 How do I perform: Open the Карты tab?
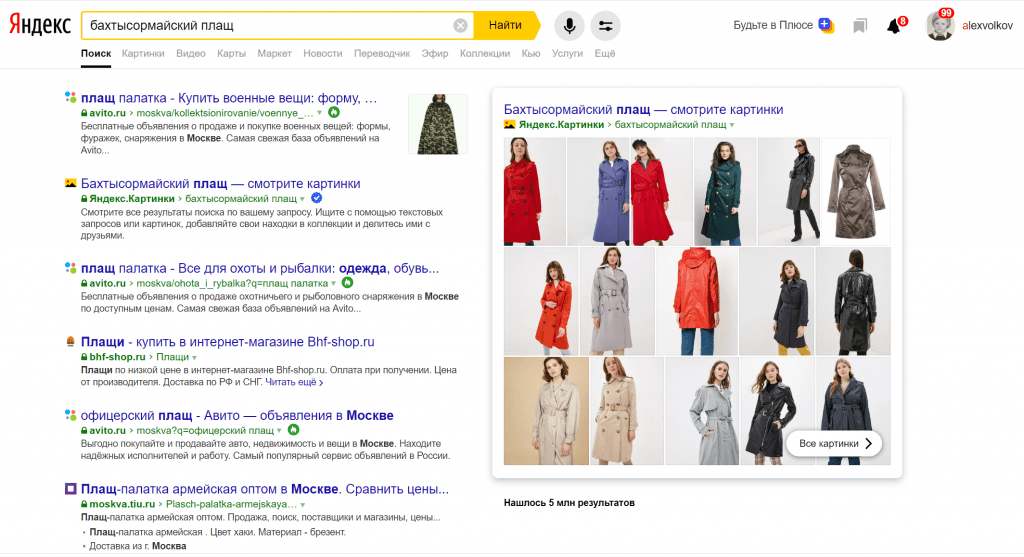pos(231,54)
